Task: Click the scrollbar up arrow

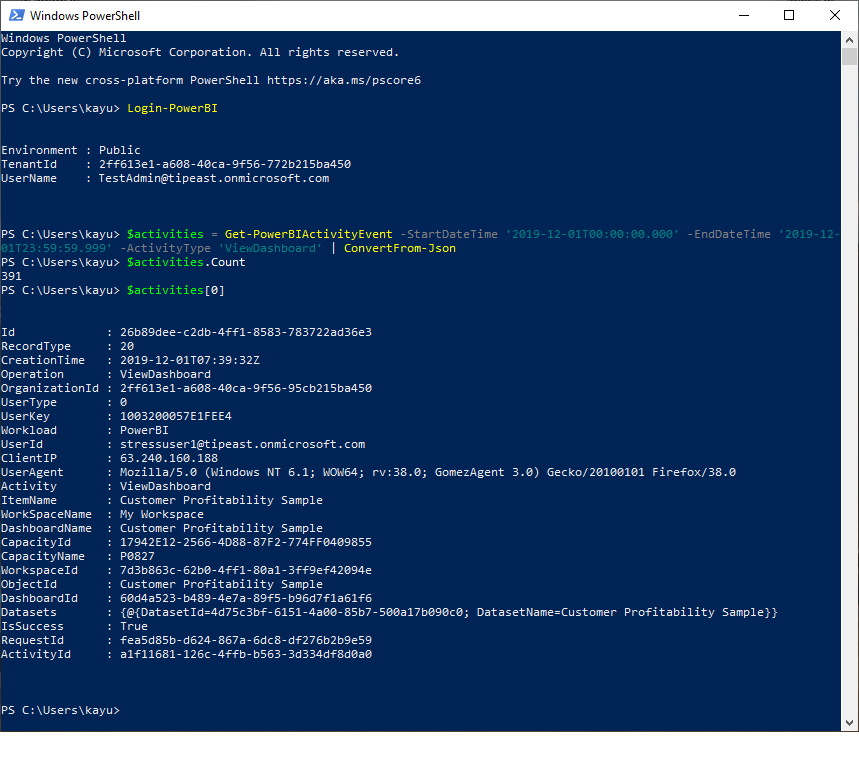Action: point(849,39)
